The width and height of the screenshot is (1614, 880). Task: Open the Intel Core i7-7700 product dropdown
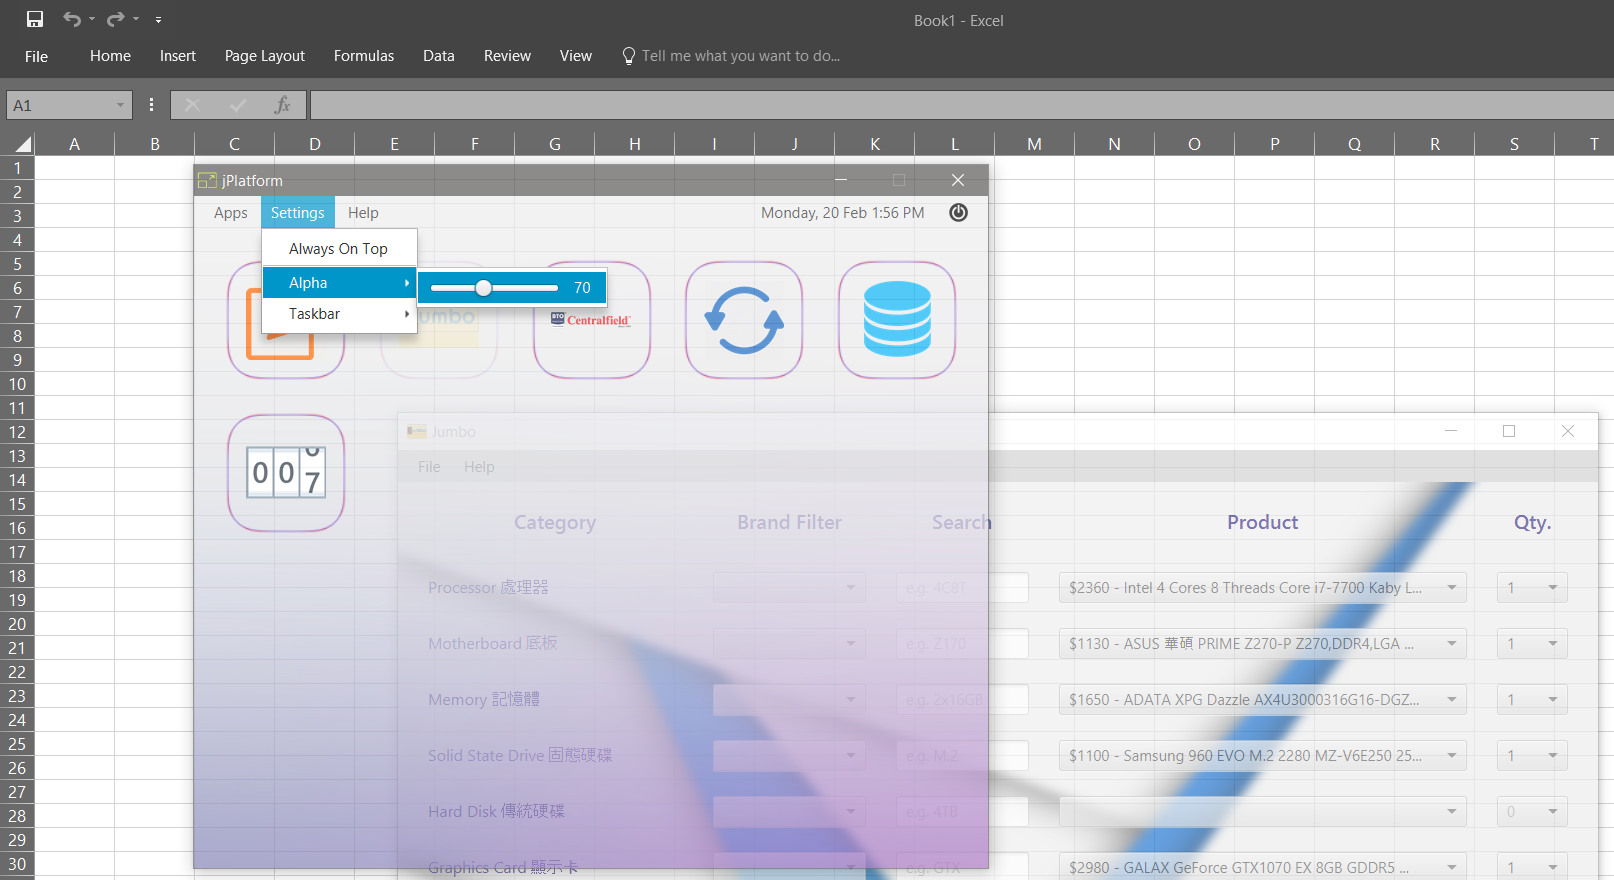[1263, 588]
